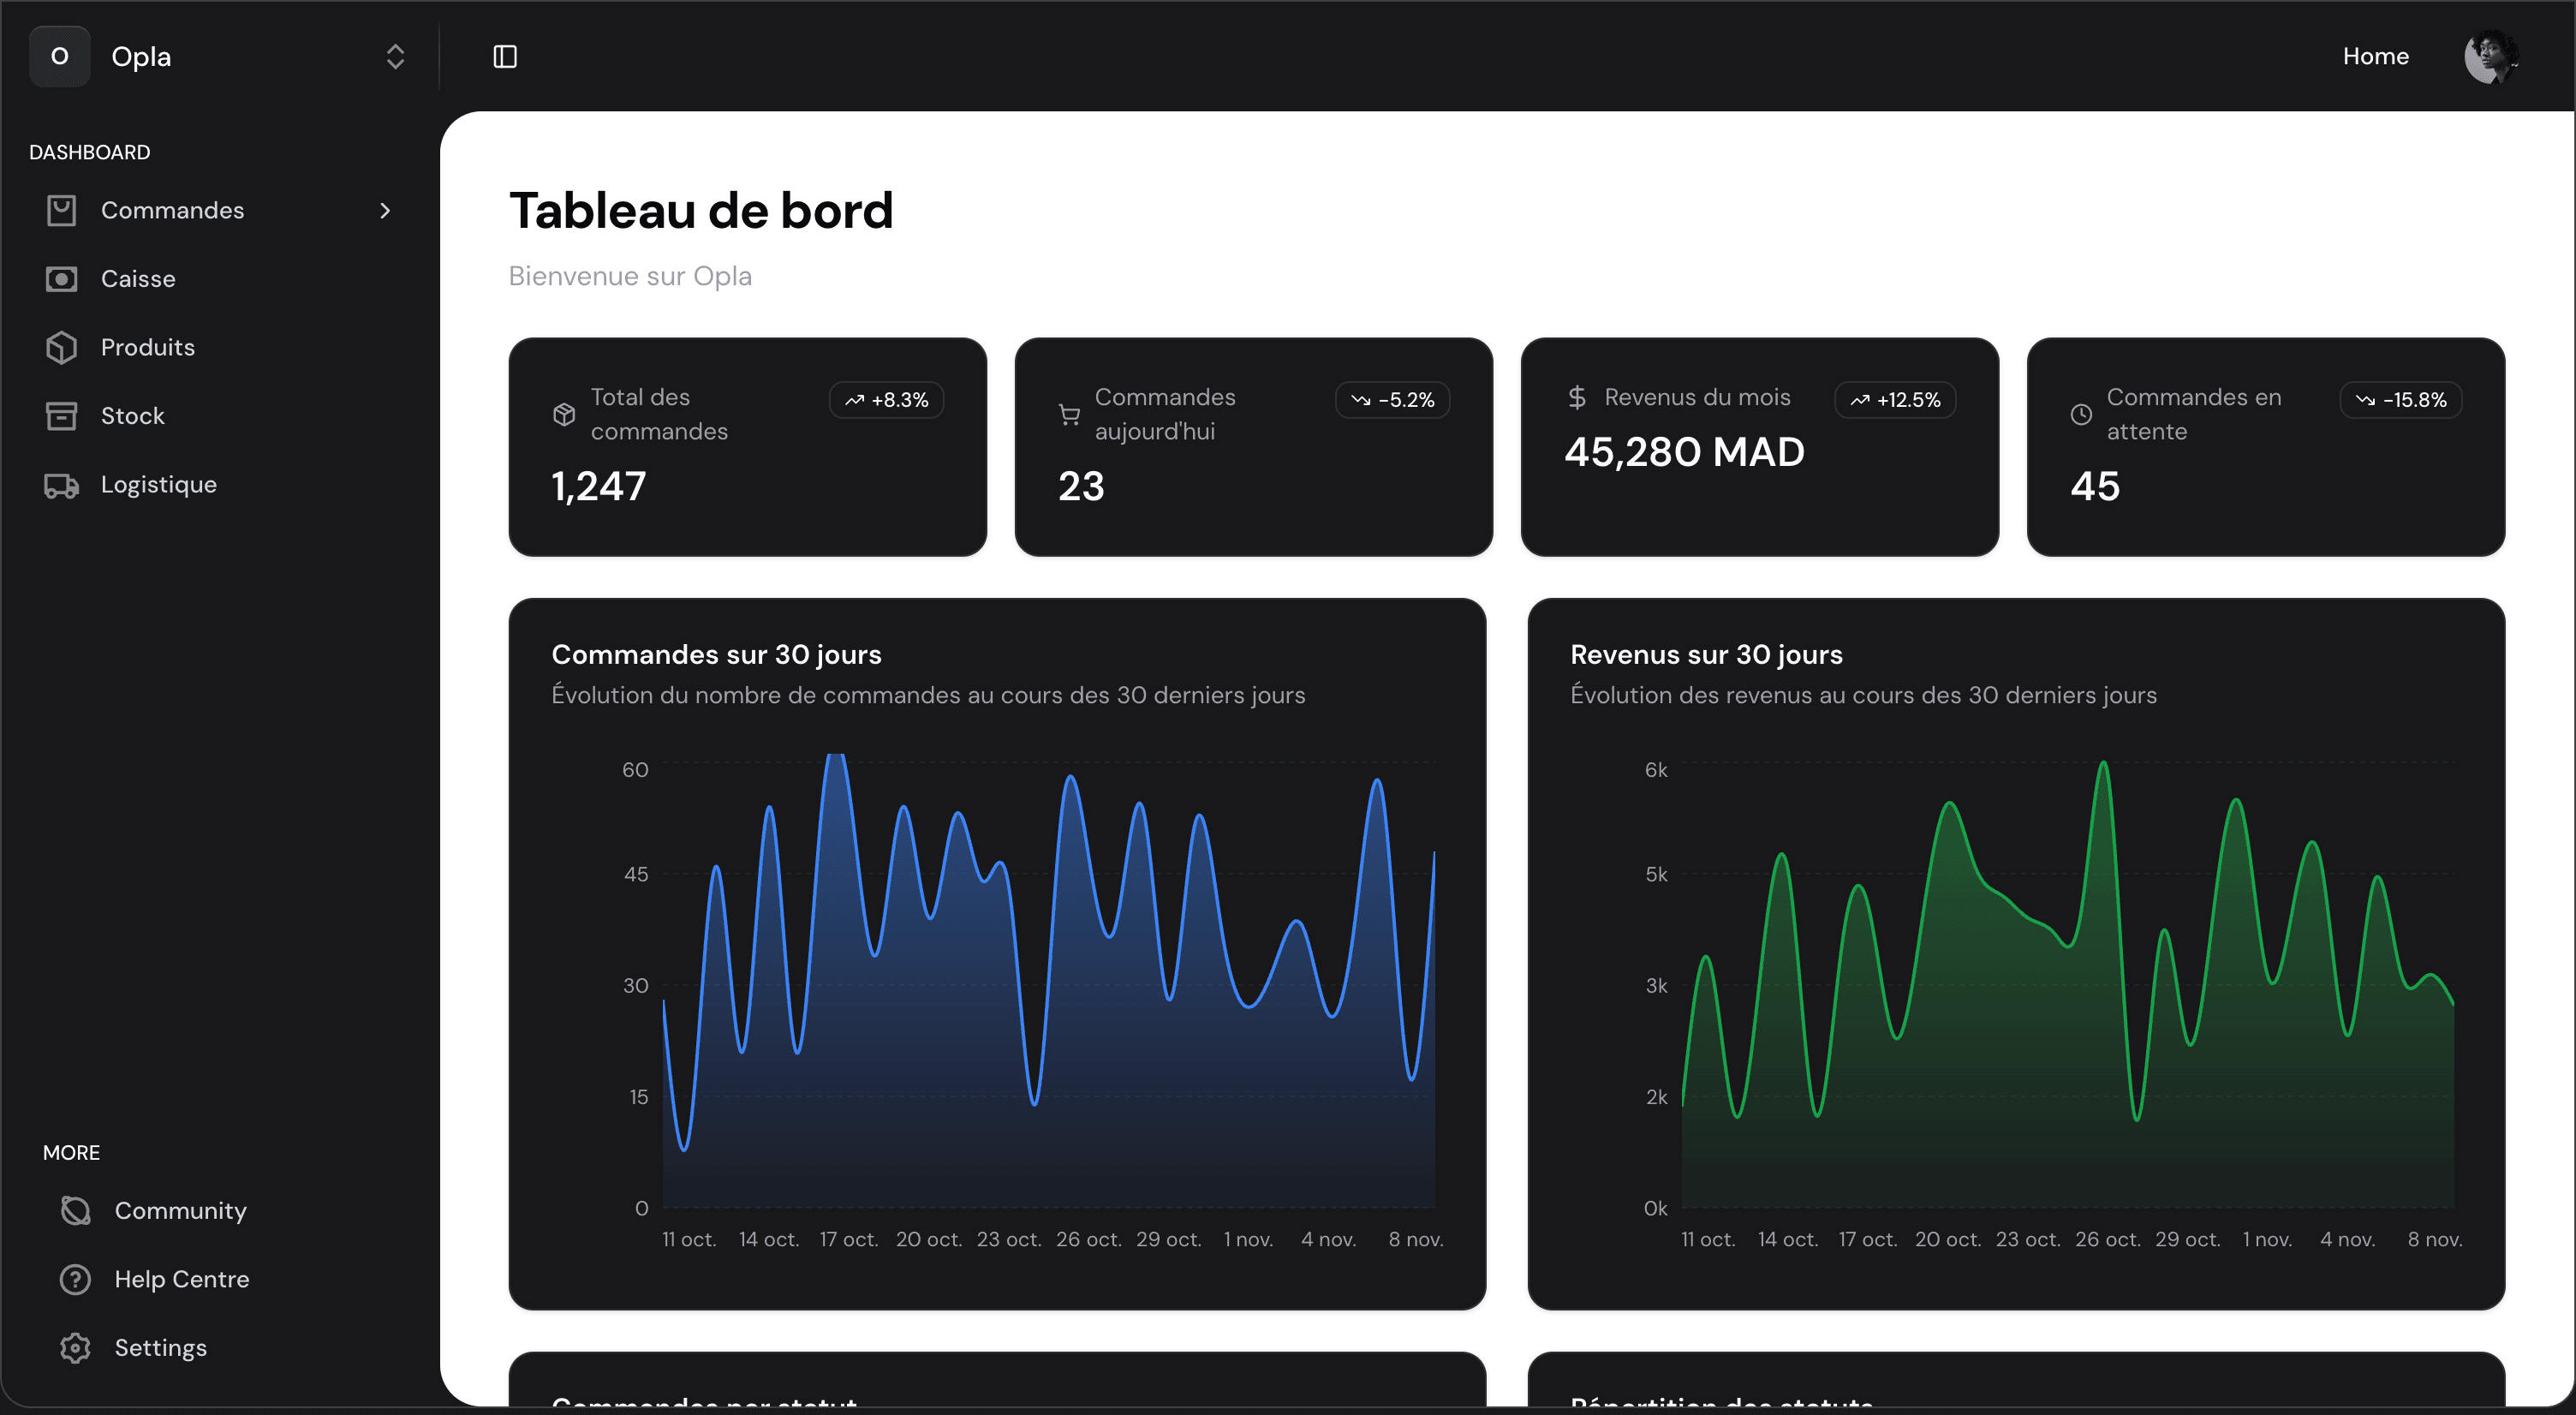Click the Revenus sur 30 jours chart peak
This screenshot has width=2576, height=1415.
coord(2103,765)
